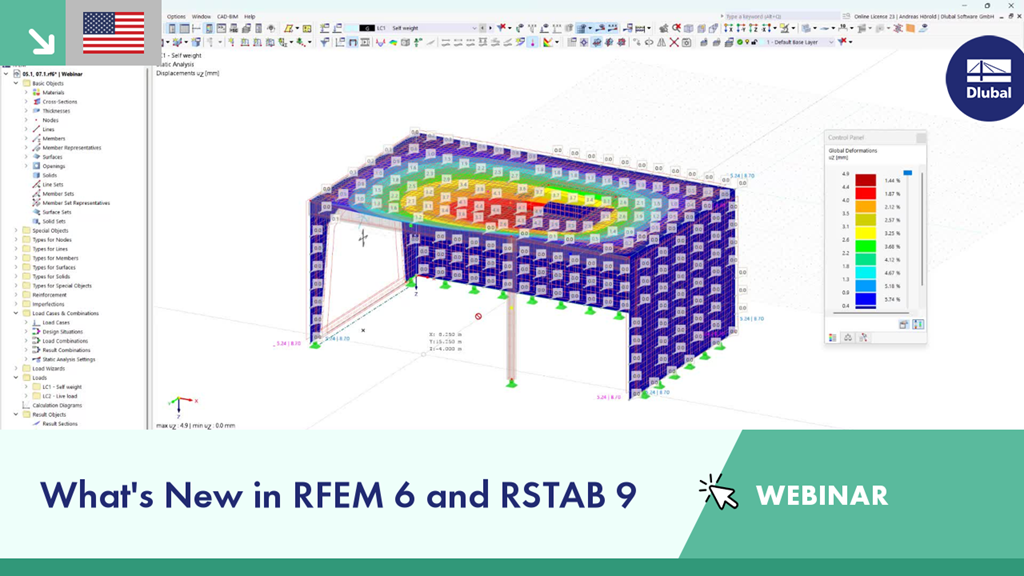Click the keyword search field
The width and height of the screenshot is (1024, 576).
coord(781,16)
